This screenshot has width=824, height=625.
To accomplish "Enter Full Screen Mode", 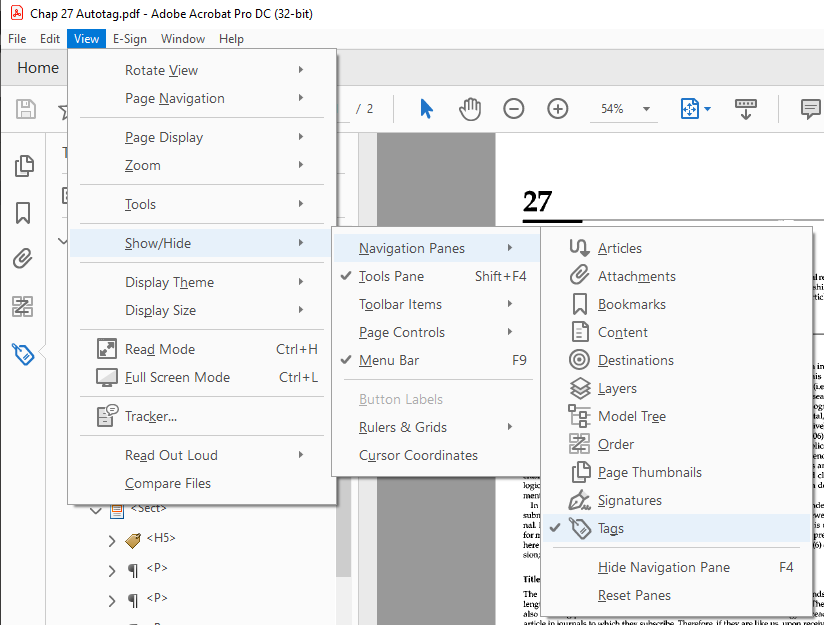I will (202, 377).
